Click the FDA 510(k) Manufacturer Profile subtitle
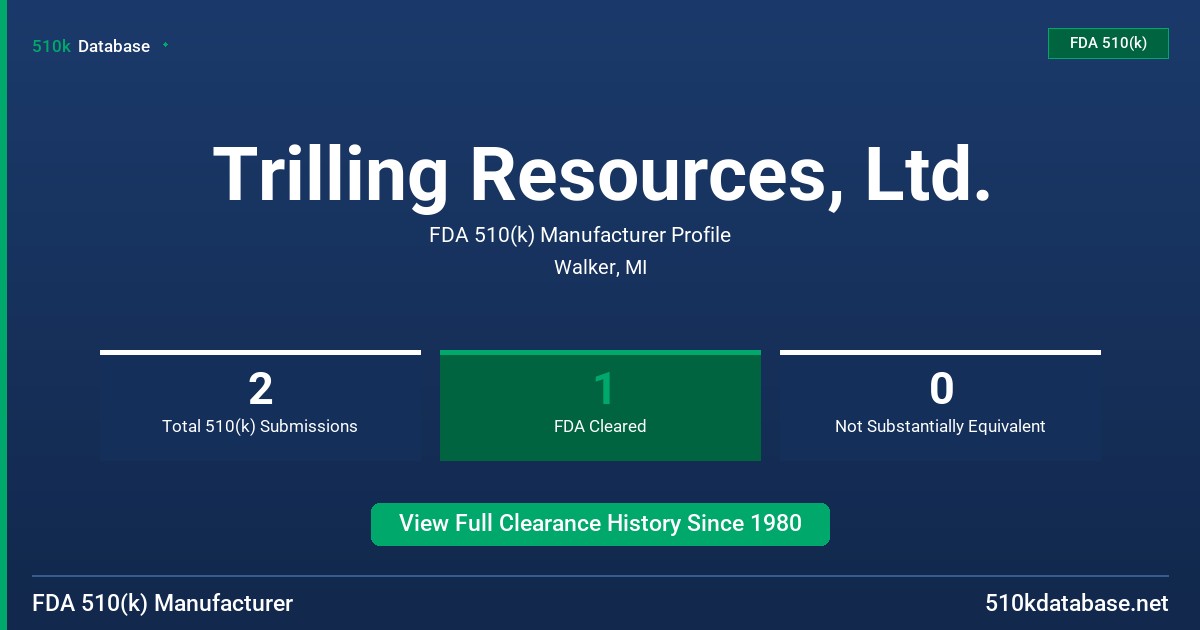 [x=580, y=235]
